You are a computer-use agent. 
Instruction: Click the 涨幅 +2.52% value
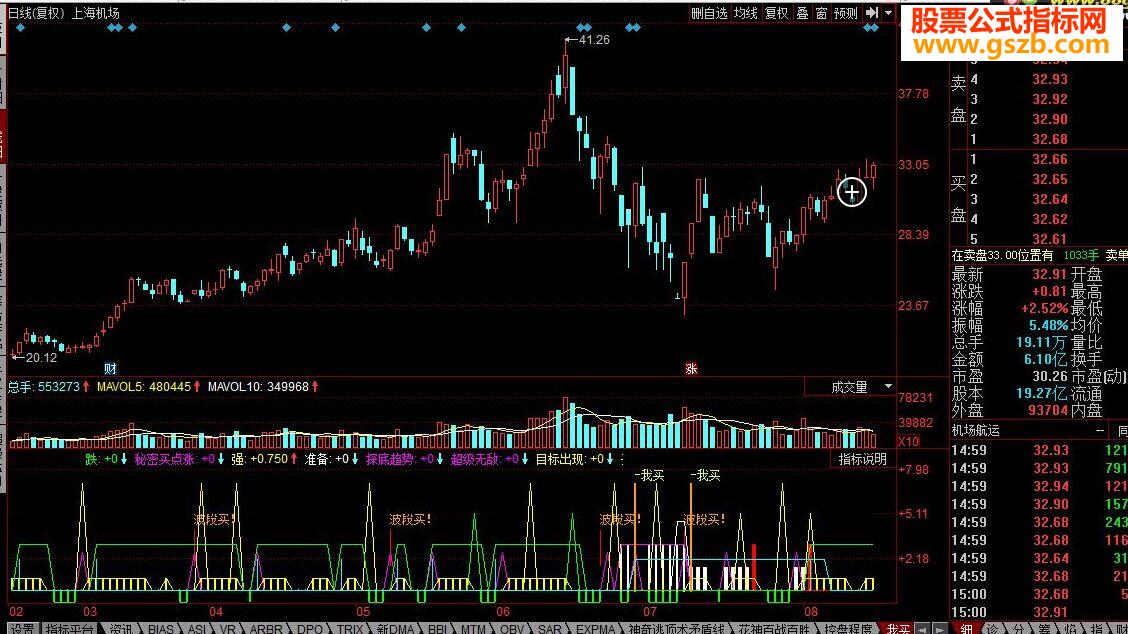point(1045,308)
